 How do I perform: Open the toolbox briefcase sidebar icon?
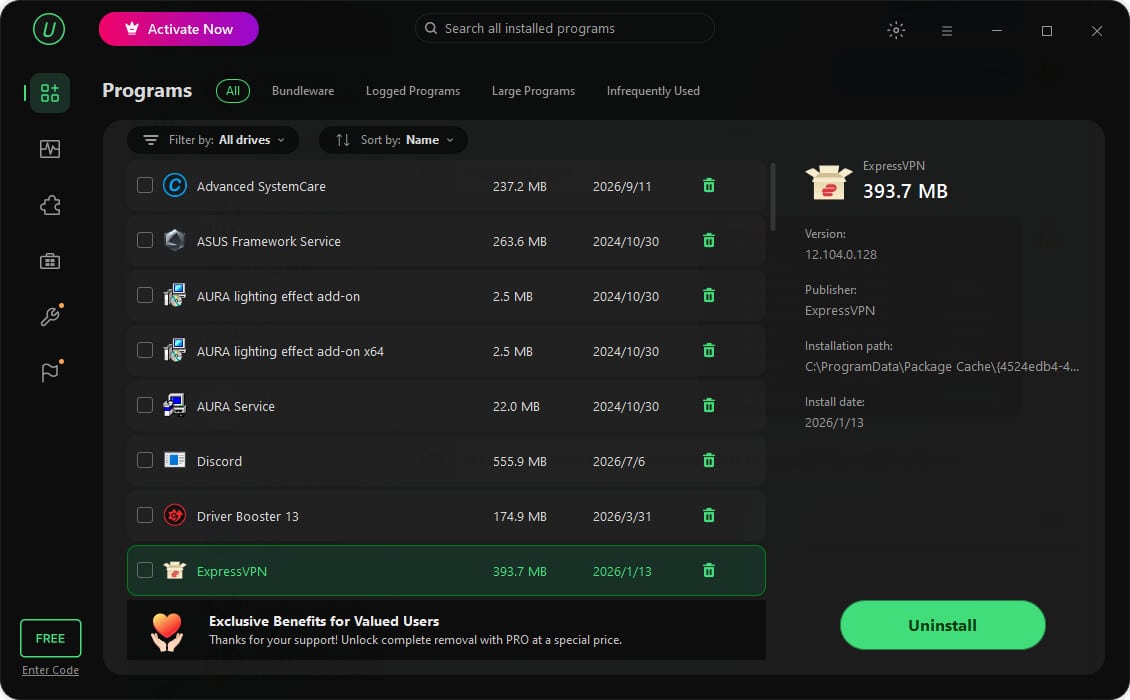[x=50, y=261]
